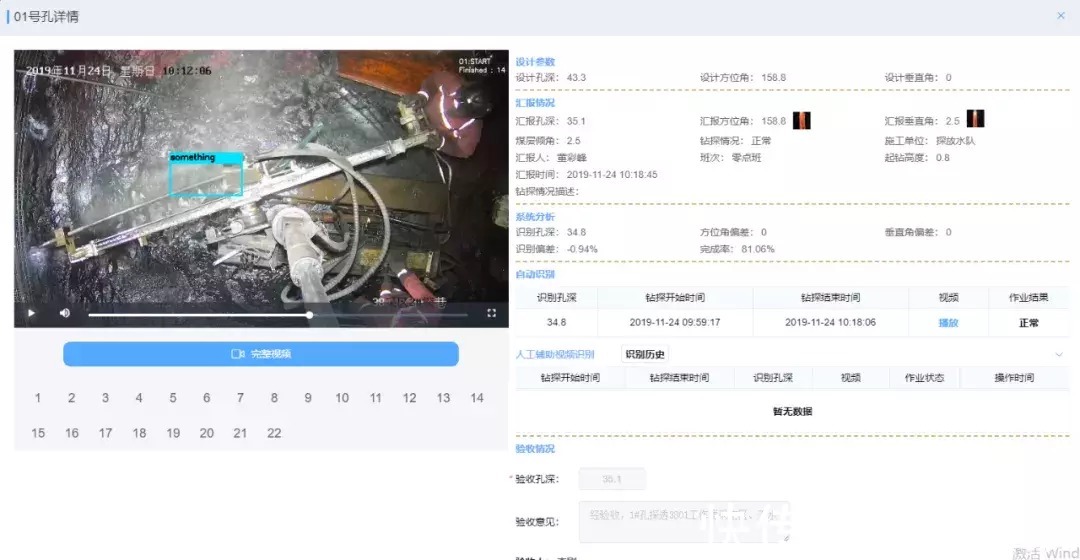
Task: Select video segment 10
Action: [x=342, y=398]
